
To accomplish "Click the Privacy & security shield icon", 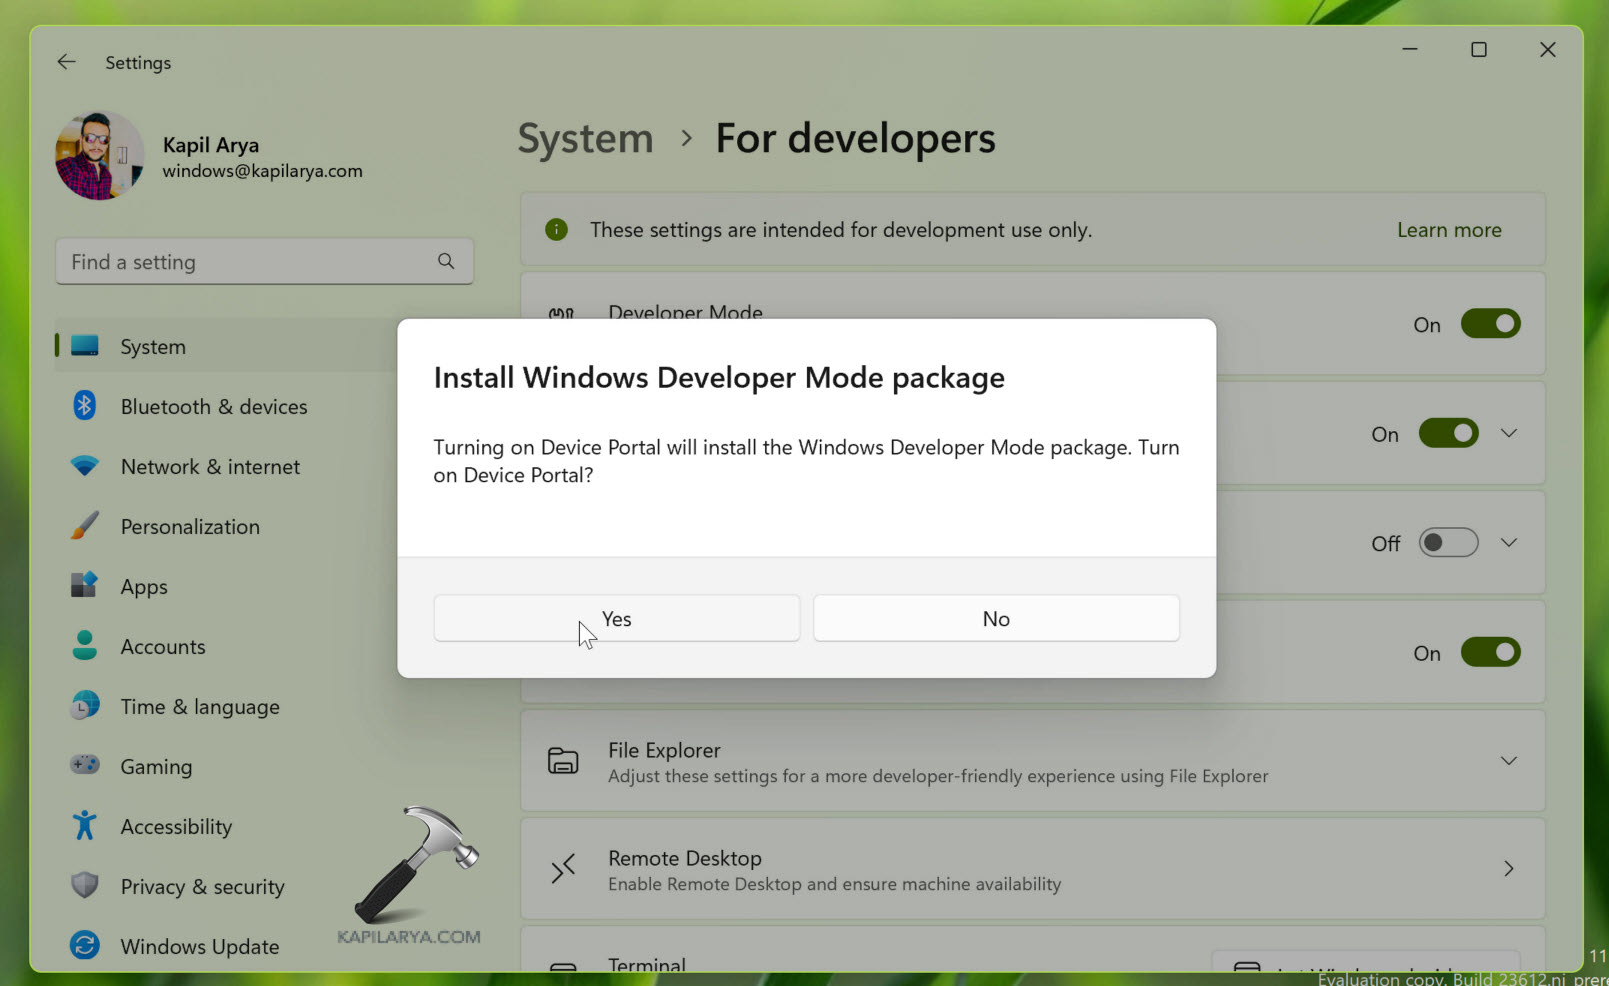I will (x=85, y=885).
